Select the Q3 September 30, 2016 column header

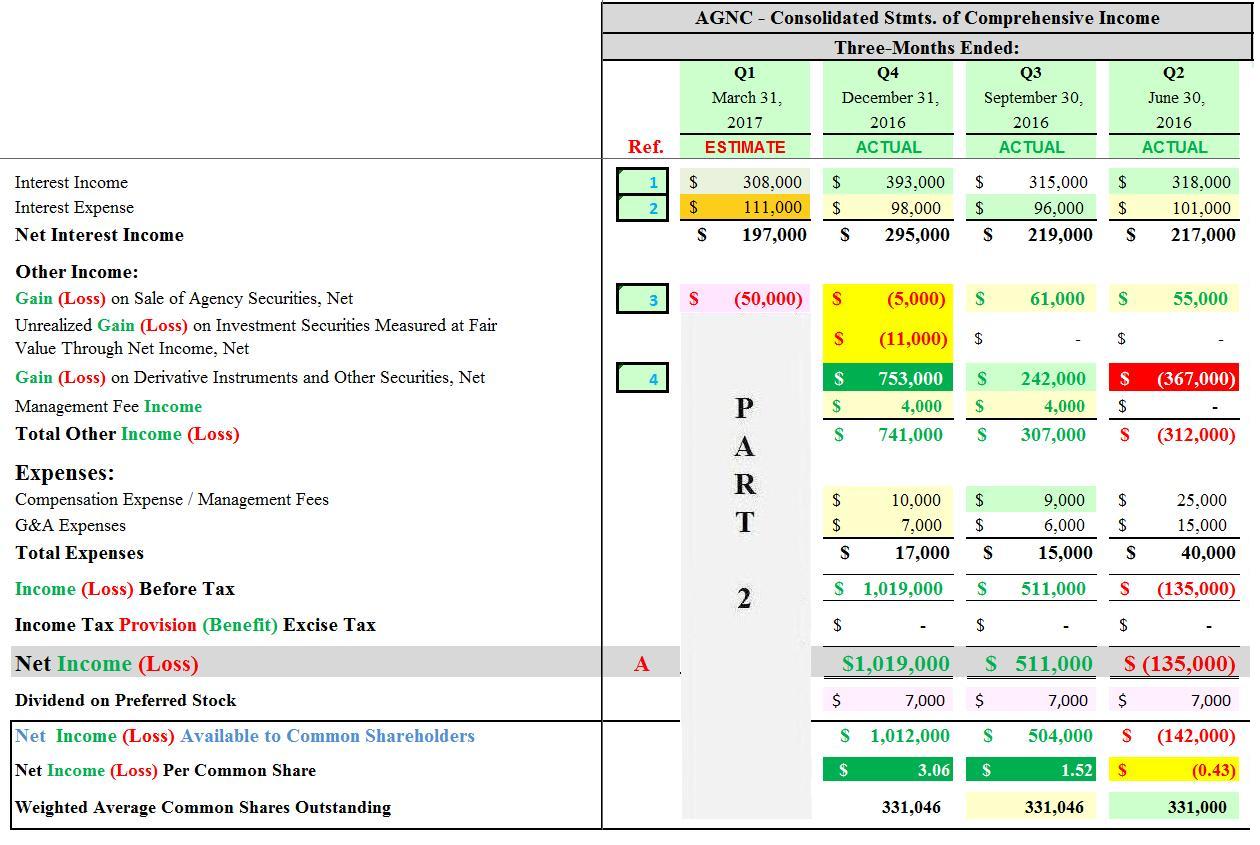(1031, 97)
